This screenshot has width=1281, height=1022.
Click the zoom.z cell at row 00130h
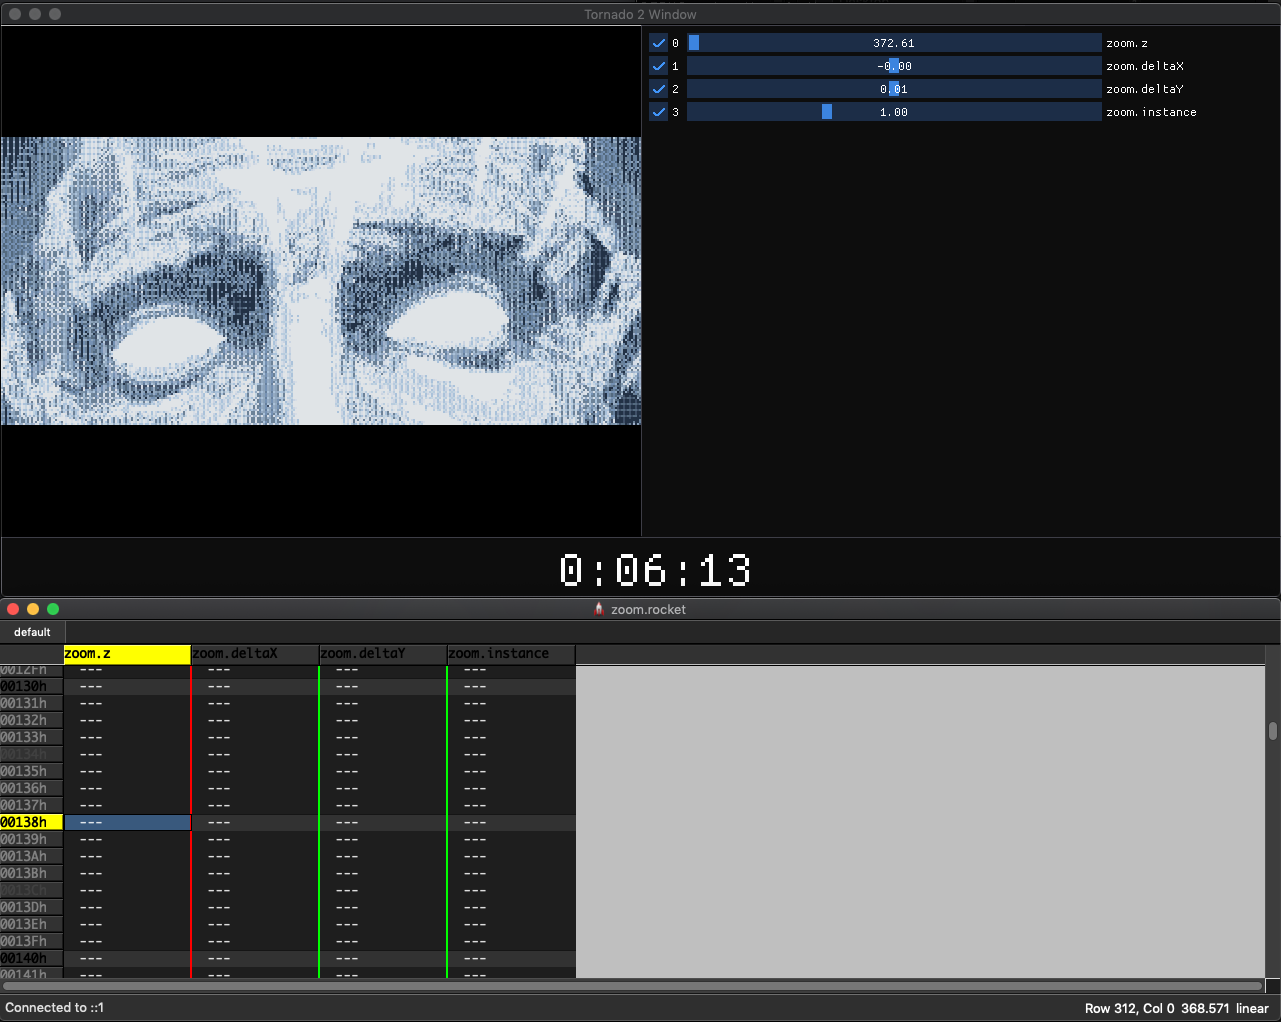pos(127,686)
